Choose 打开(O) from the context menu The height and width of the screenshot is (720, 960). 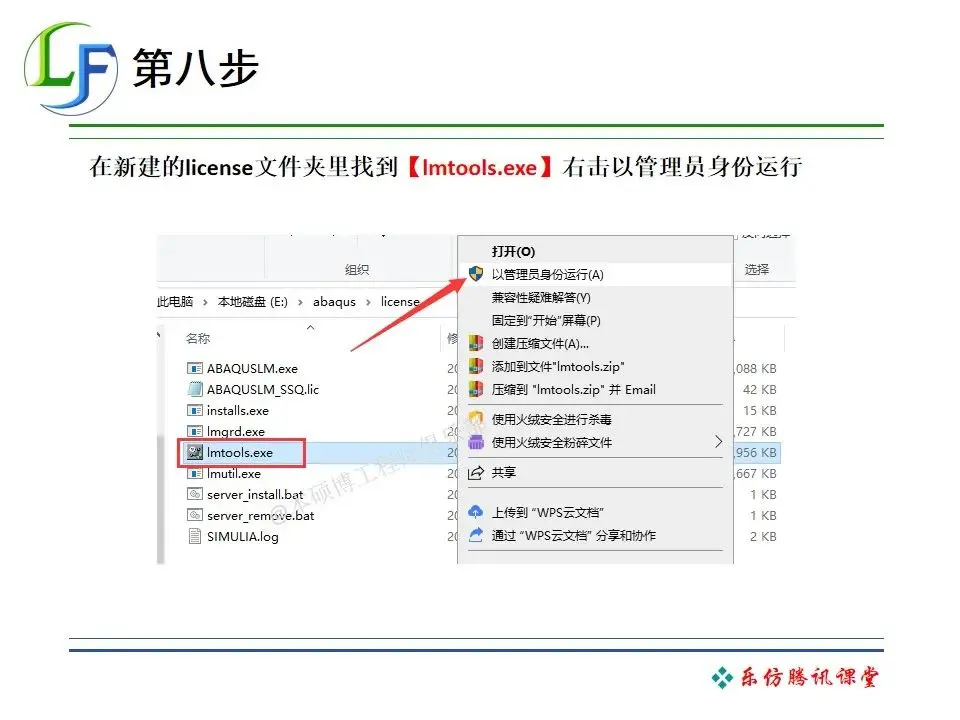pyautogui.click(x=595, y=251)
